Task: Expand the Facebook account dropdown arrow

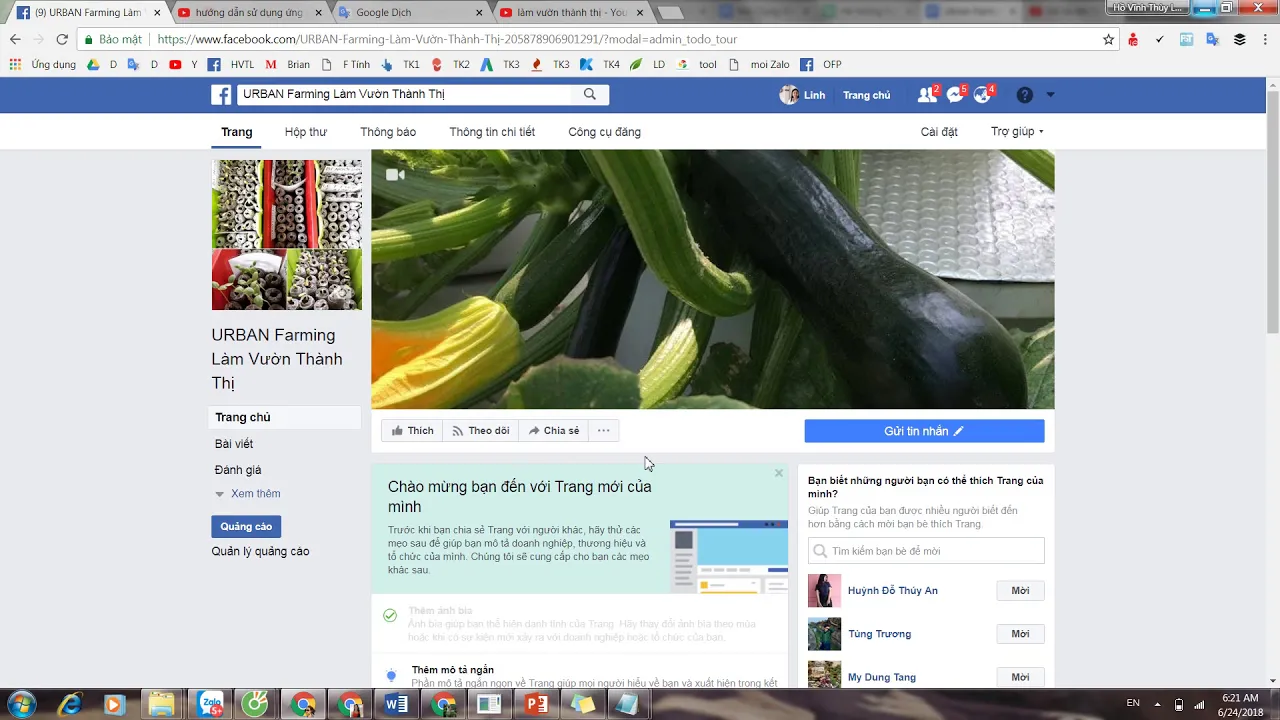Action: click(x=1050, y=95)
